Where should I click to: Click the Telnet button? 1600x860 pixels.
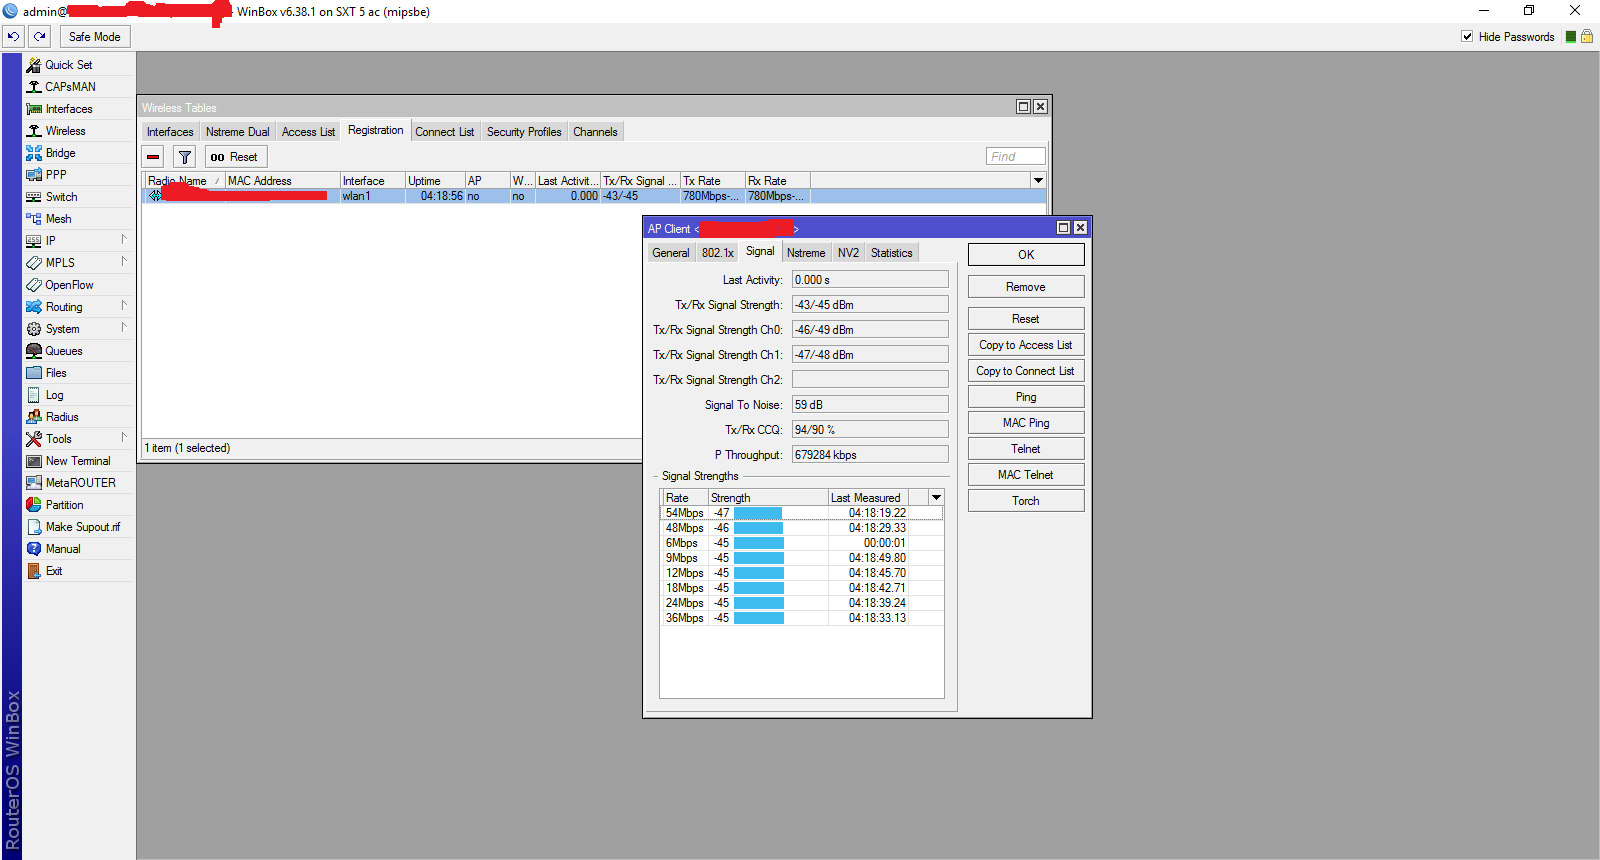pyautogui.click(x=1026, y=449)
